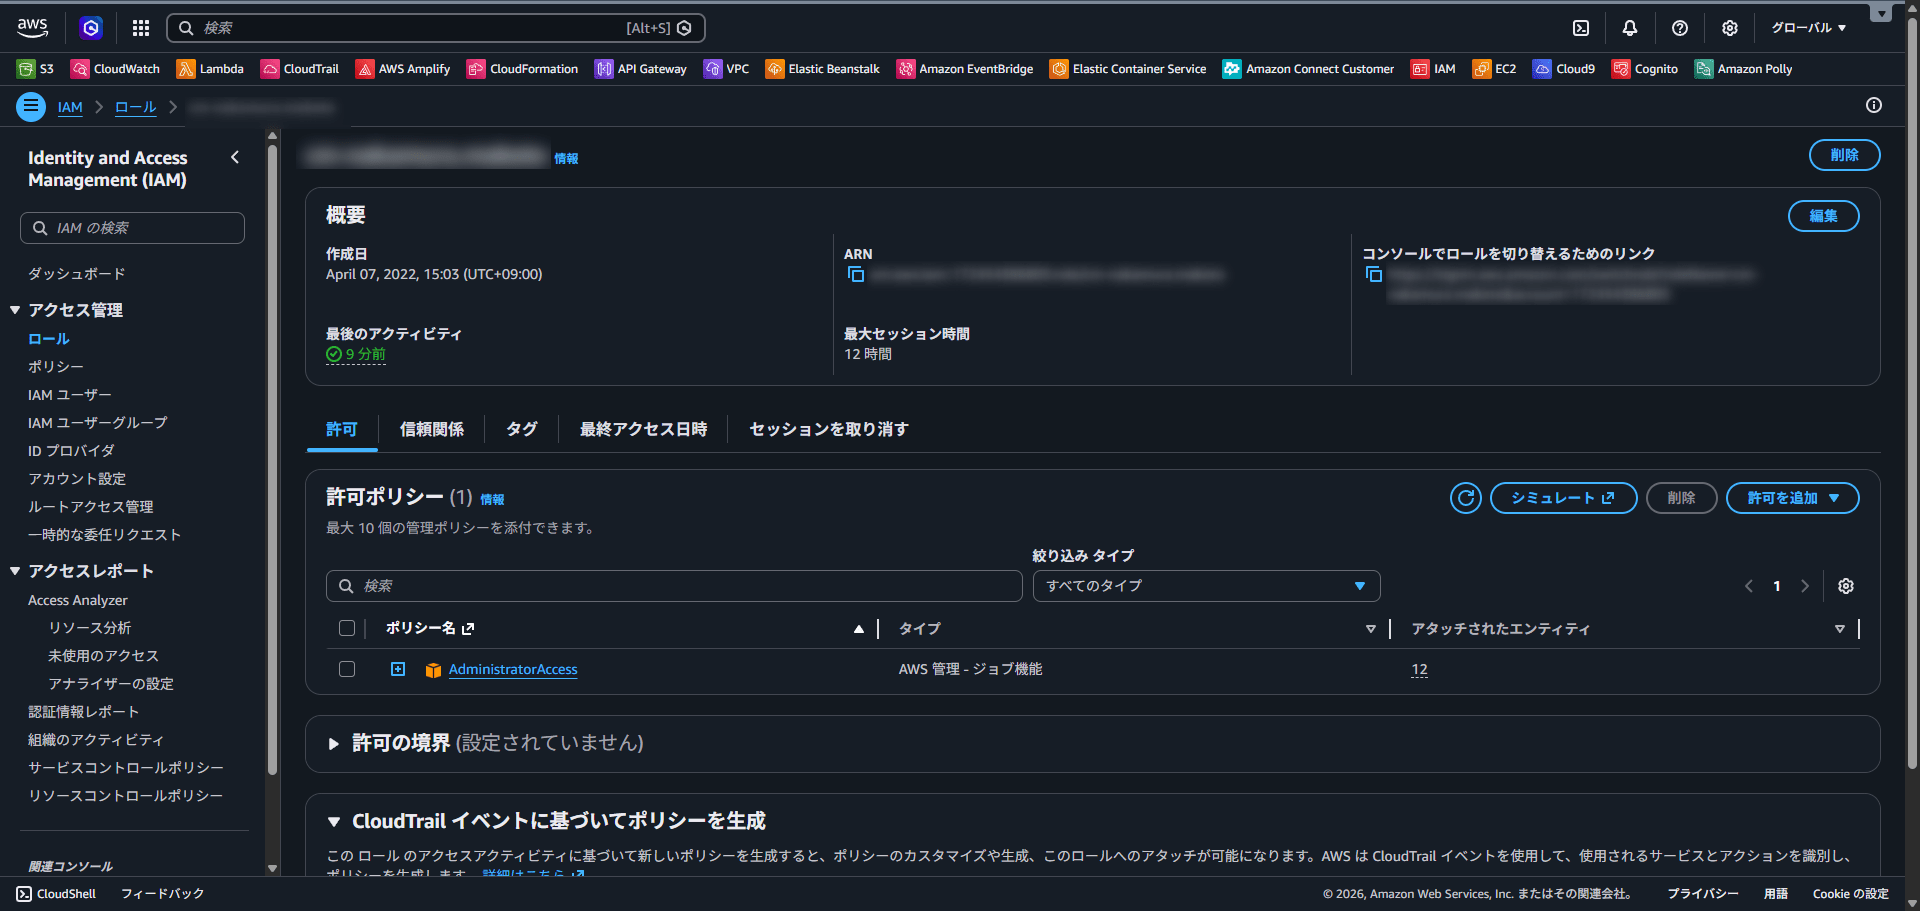Screen dimensions: 1920x911
Task: Click the ロール breadcrumb link
Action: coord(136,107)
